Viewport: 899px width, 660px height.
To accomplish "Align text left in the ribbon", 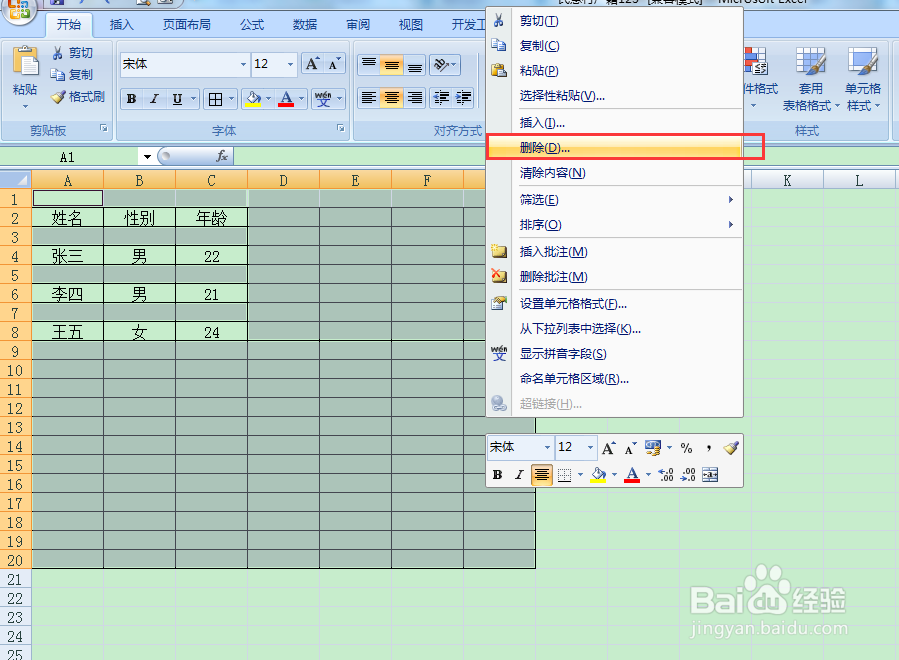I will tap(369, 98).
